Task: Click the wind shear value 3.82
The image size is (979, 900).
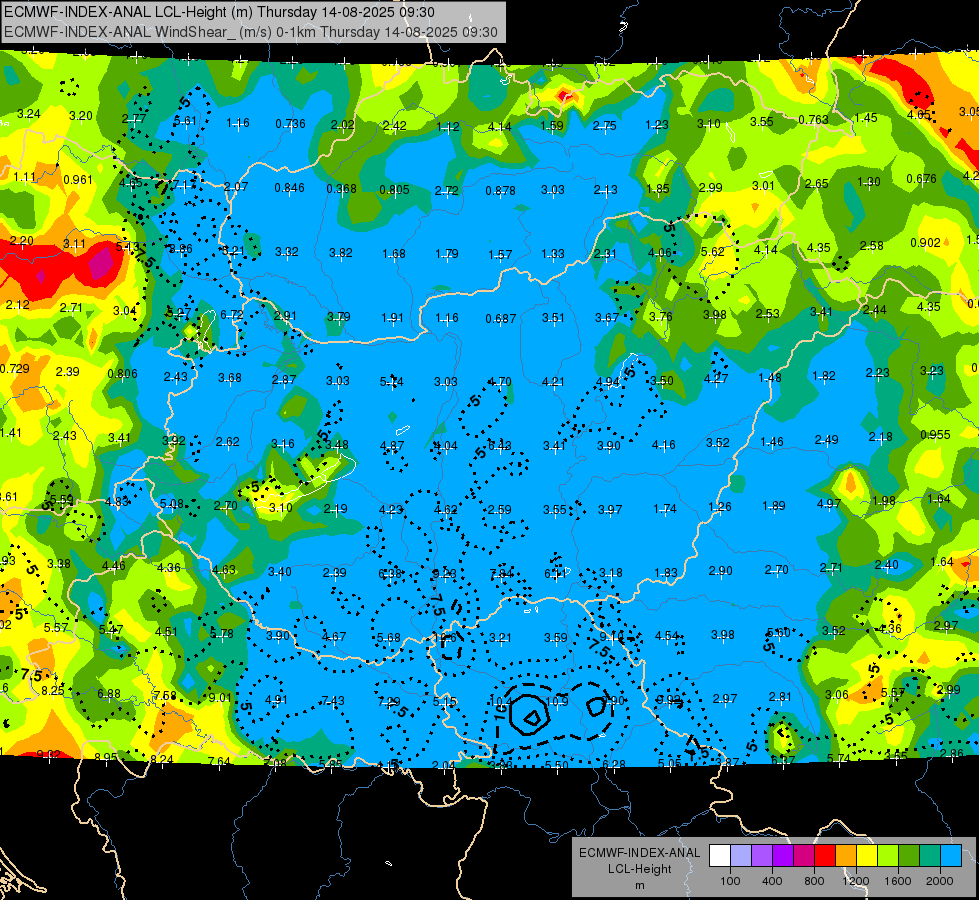Action: pyautogui.click(x=341, y=253)
